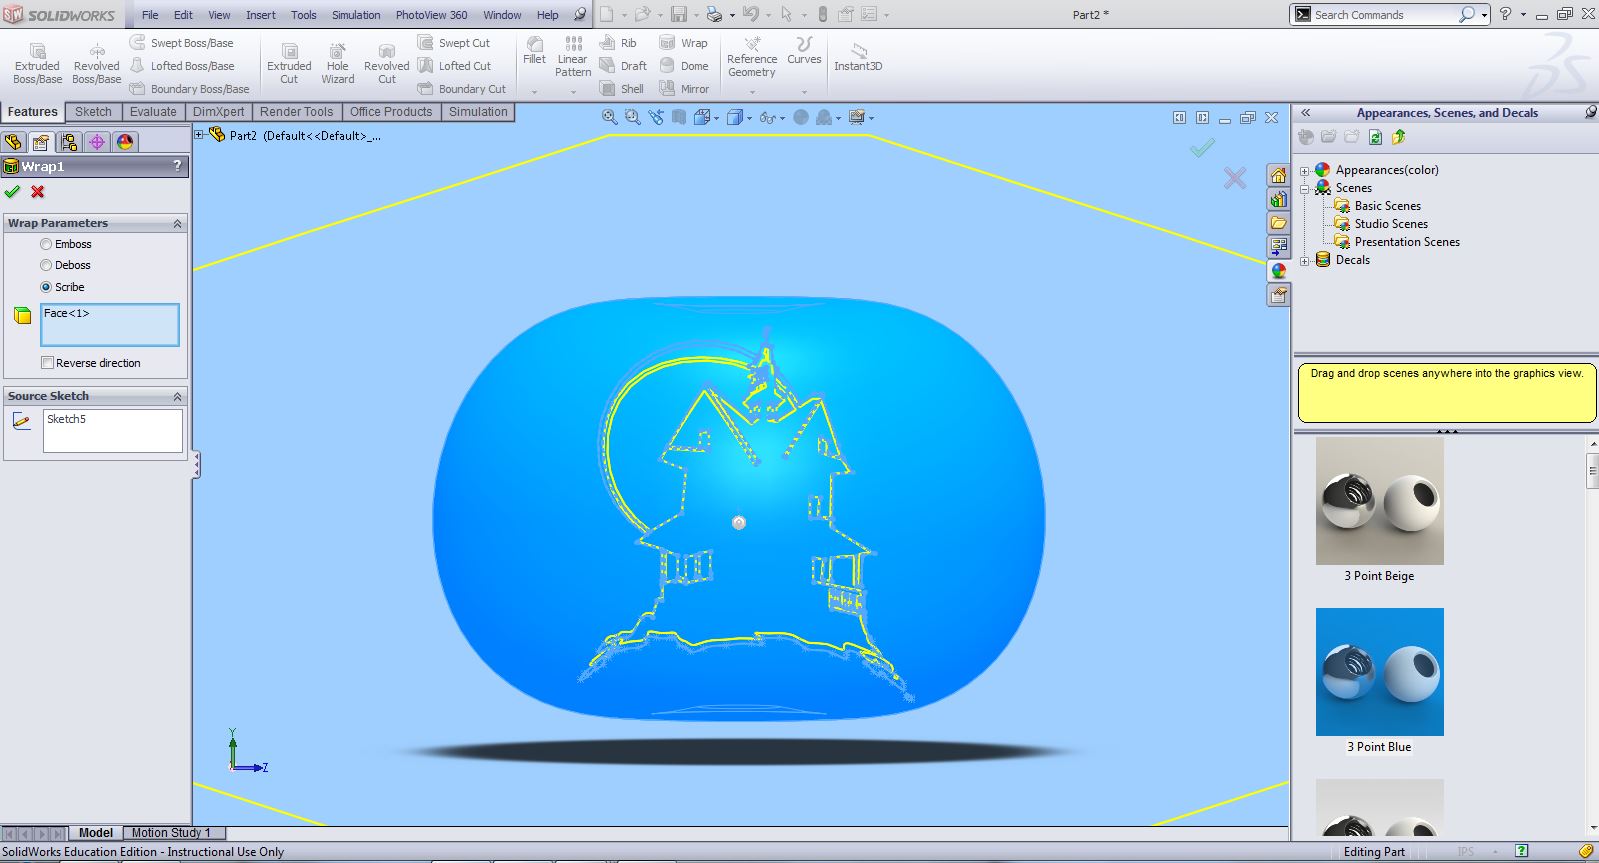Cancel Wrap1 with the red X

(x=38, y=192)
